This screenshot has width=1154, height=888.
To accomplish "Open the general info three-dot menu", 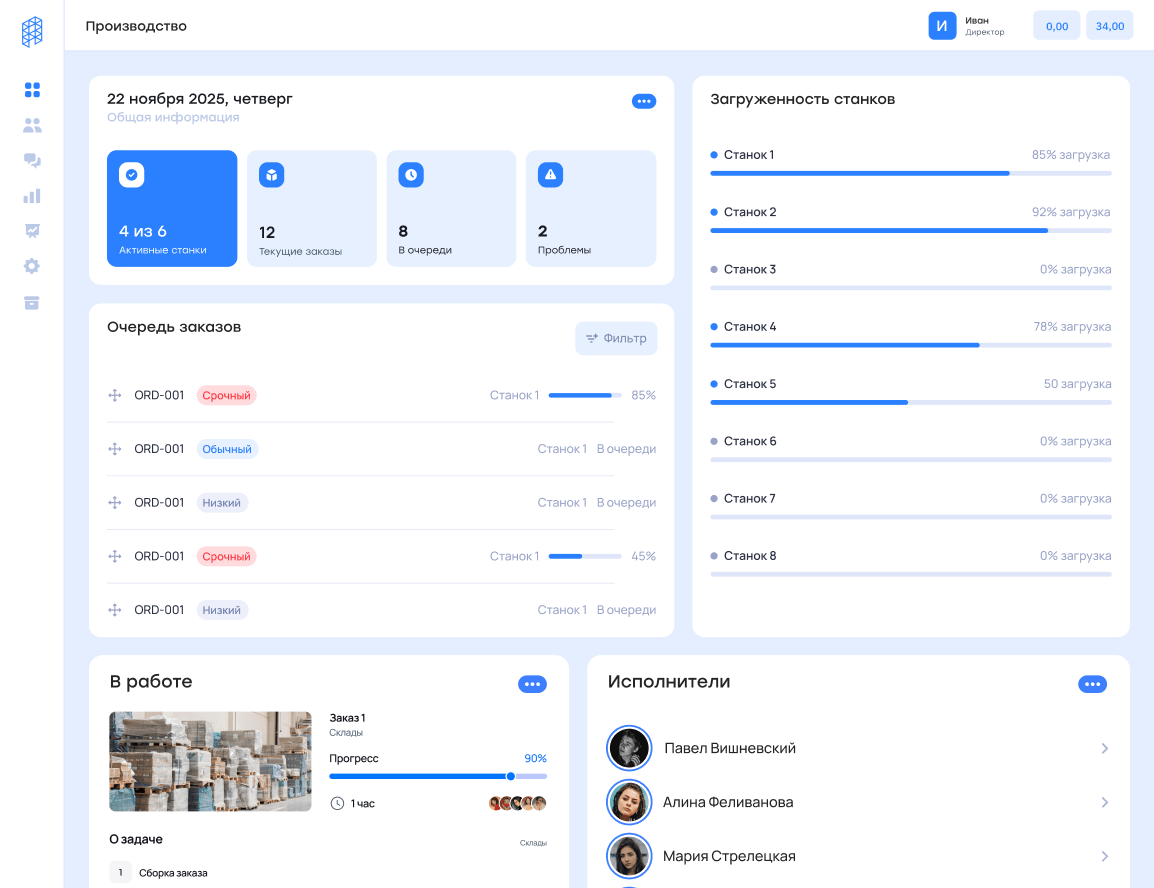I will 644,101.
